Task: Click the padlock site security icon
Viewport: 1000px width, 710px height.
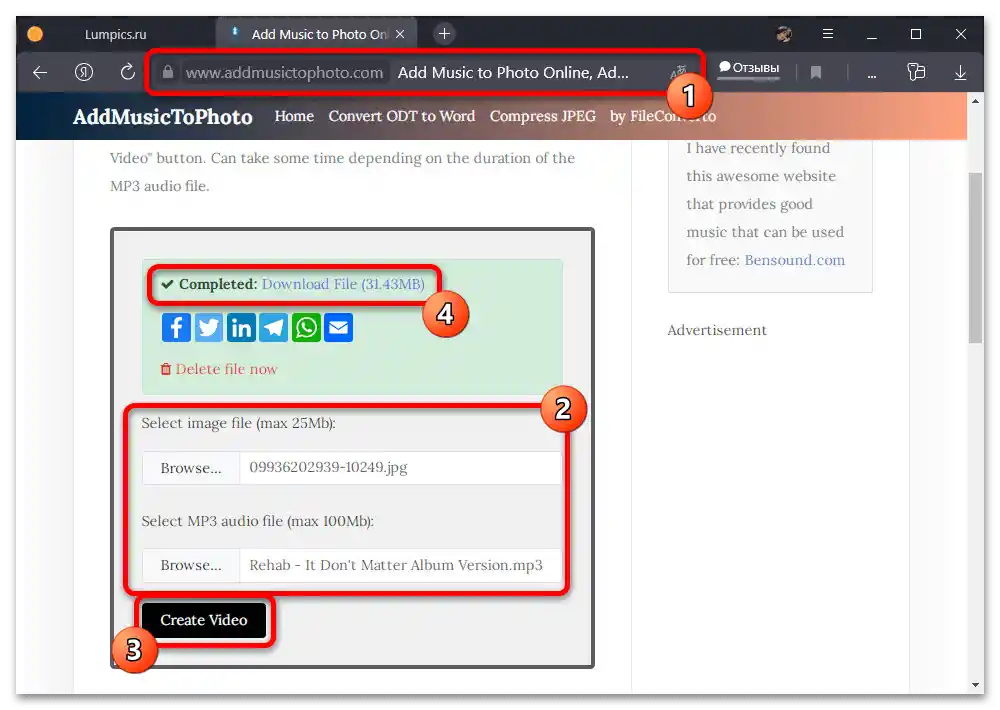Action: pos(167,72)
